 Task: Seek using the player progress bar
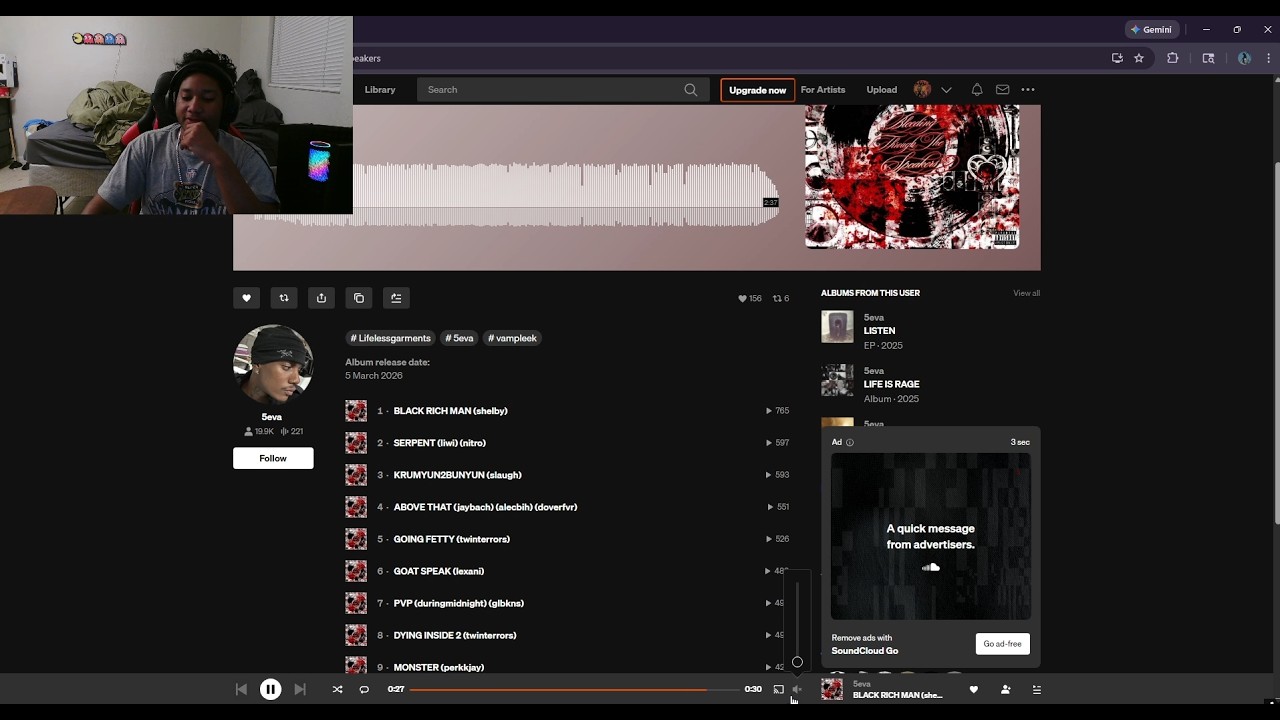click(574, 689)
